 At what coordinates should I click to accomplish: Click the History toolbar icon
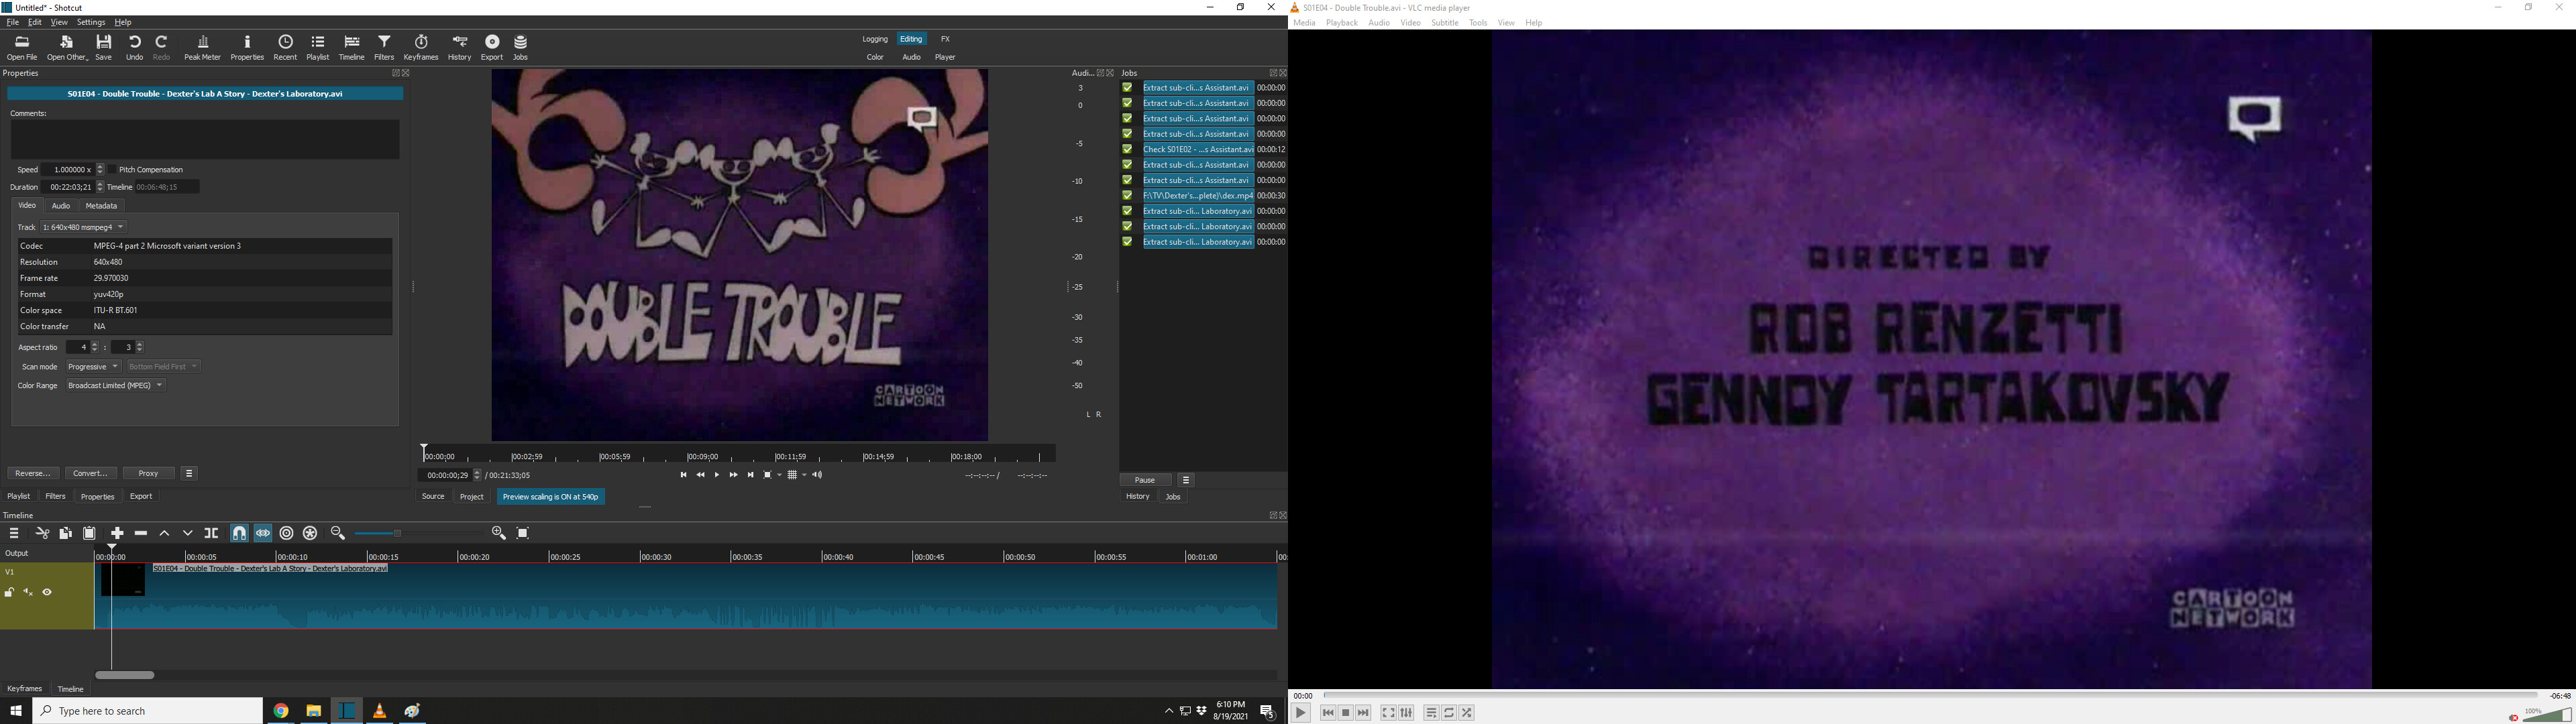(460, 47)
